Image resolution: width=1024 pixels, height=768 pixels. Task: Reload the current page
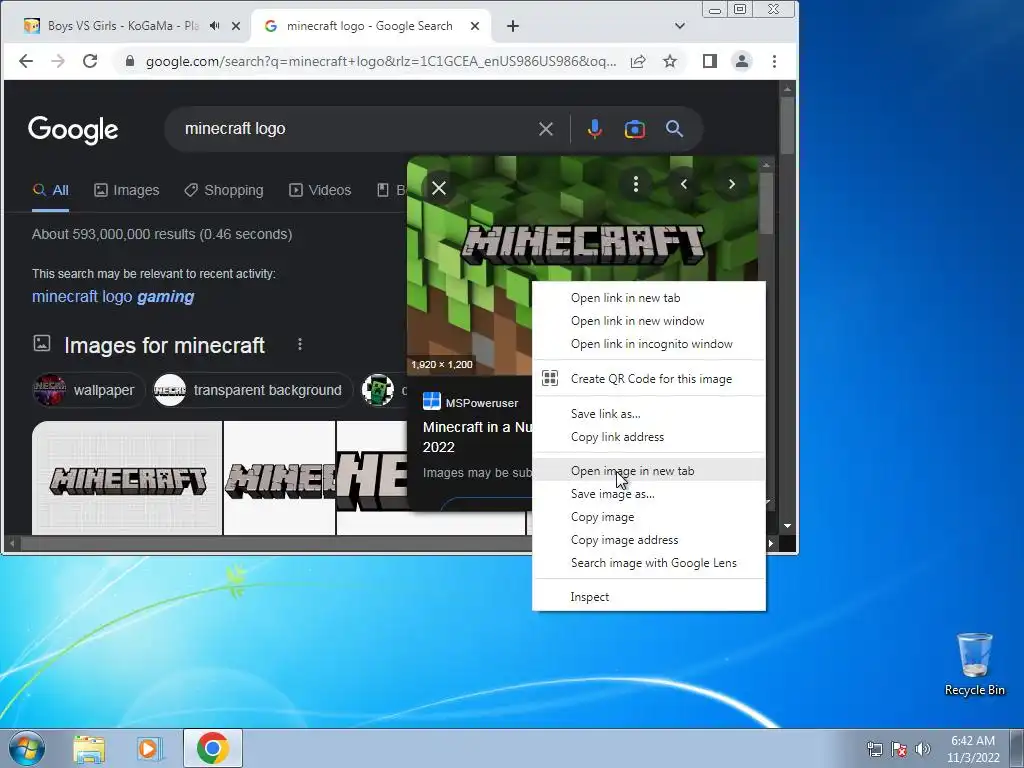click(x=90, y=61)
